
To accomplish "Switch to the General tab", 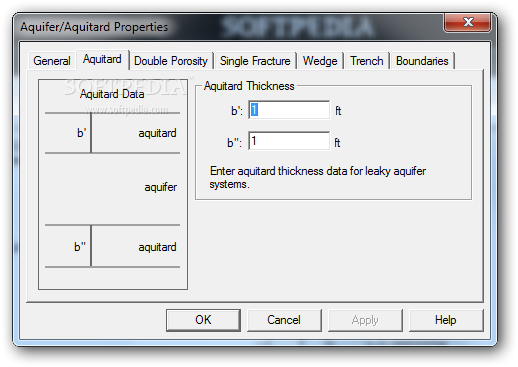I will click(52, 61).
